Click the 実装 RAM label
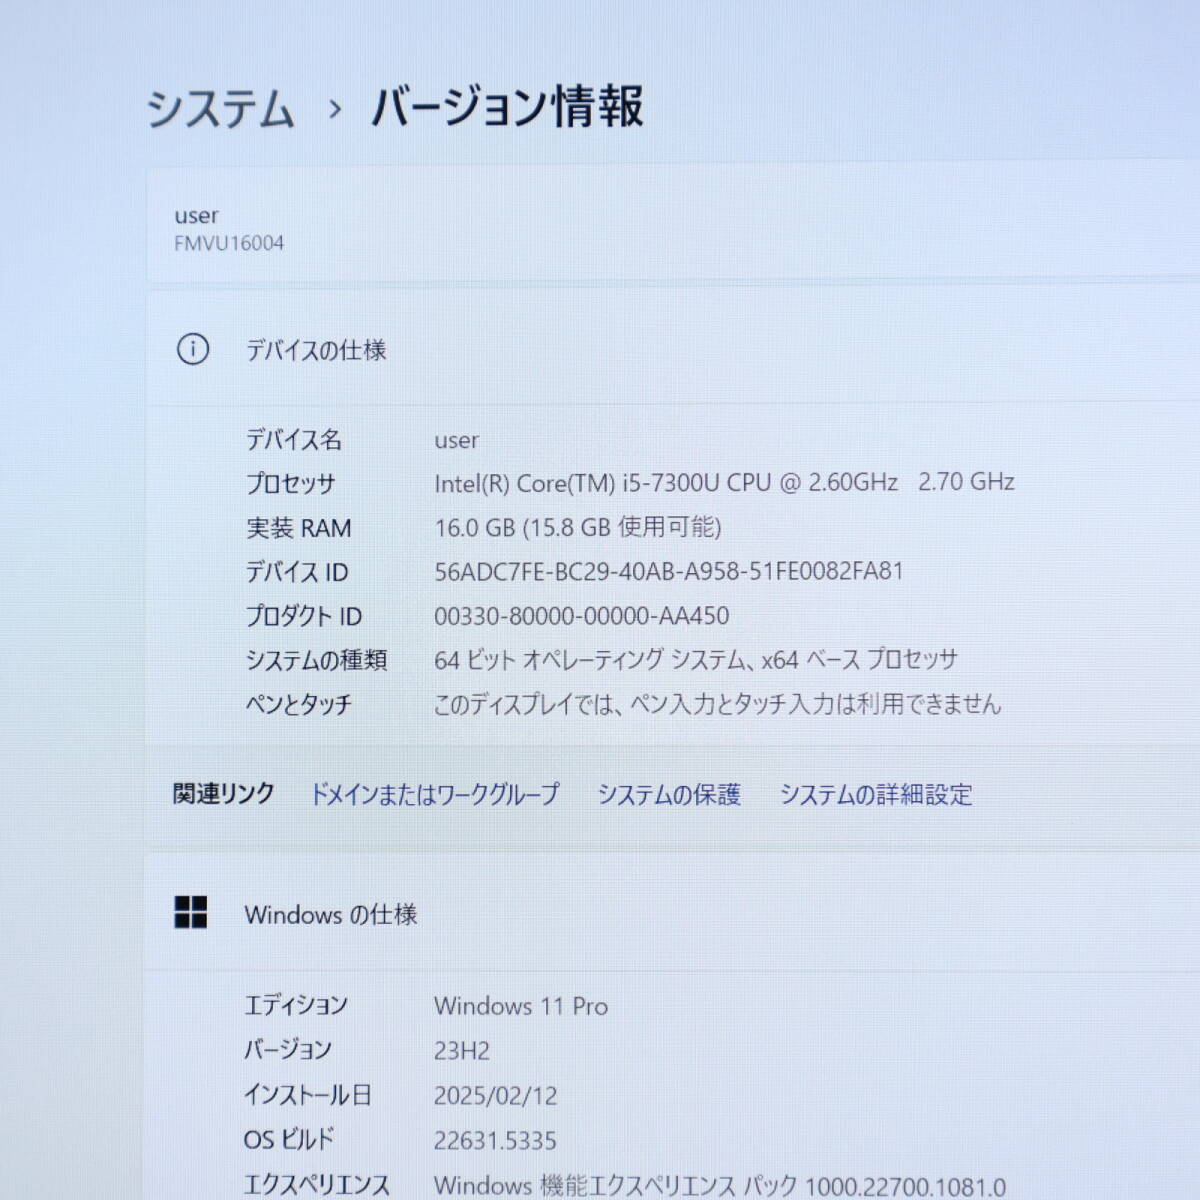The image size is (1200, 1200). pos(298,527)
